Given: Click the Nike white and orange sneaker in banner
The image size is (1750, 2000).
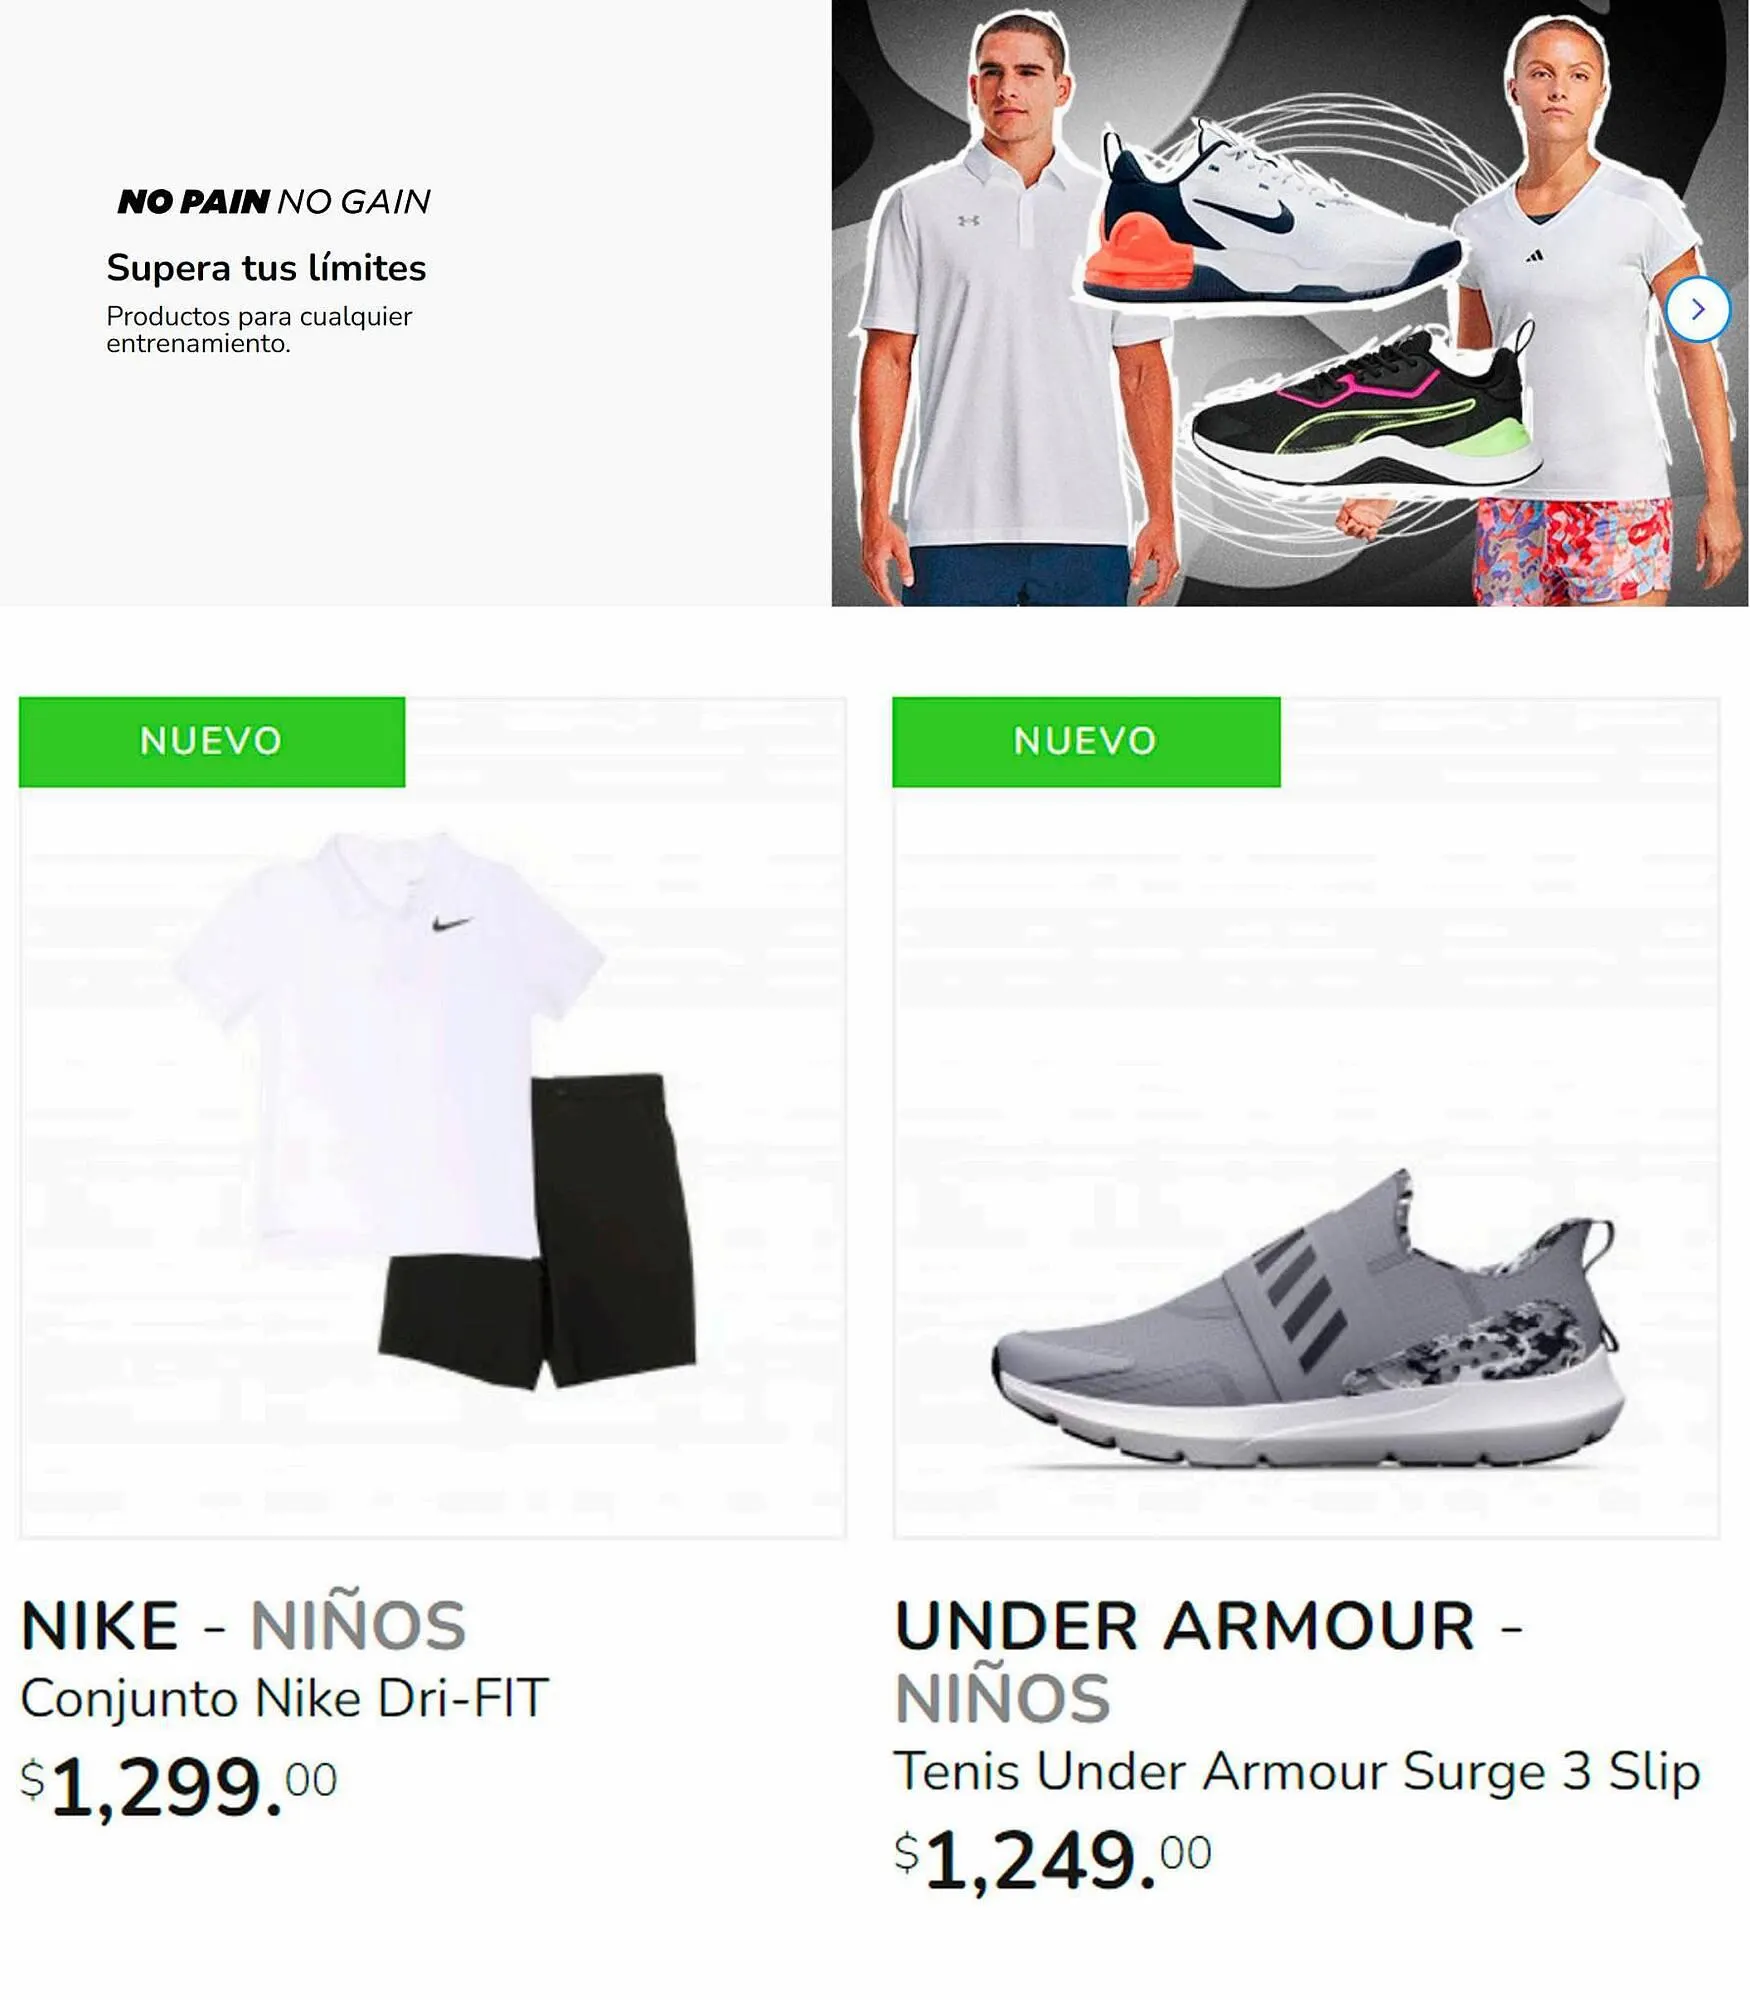Looking at the screenshot, I should (x=1270, y=215).
